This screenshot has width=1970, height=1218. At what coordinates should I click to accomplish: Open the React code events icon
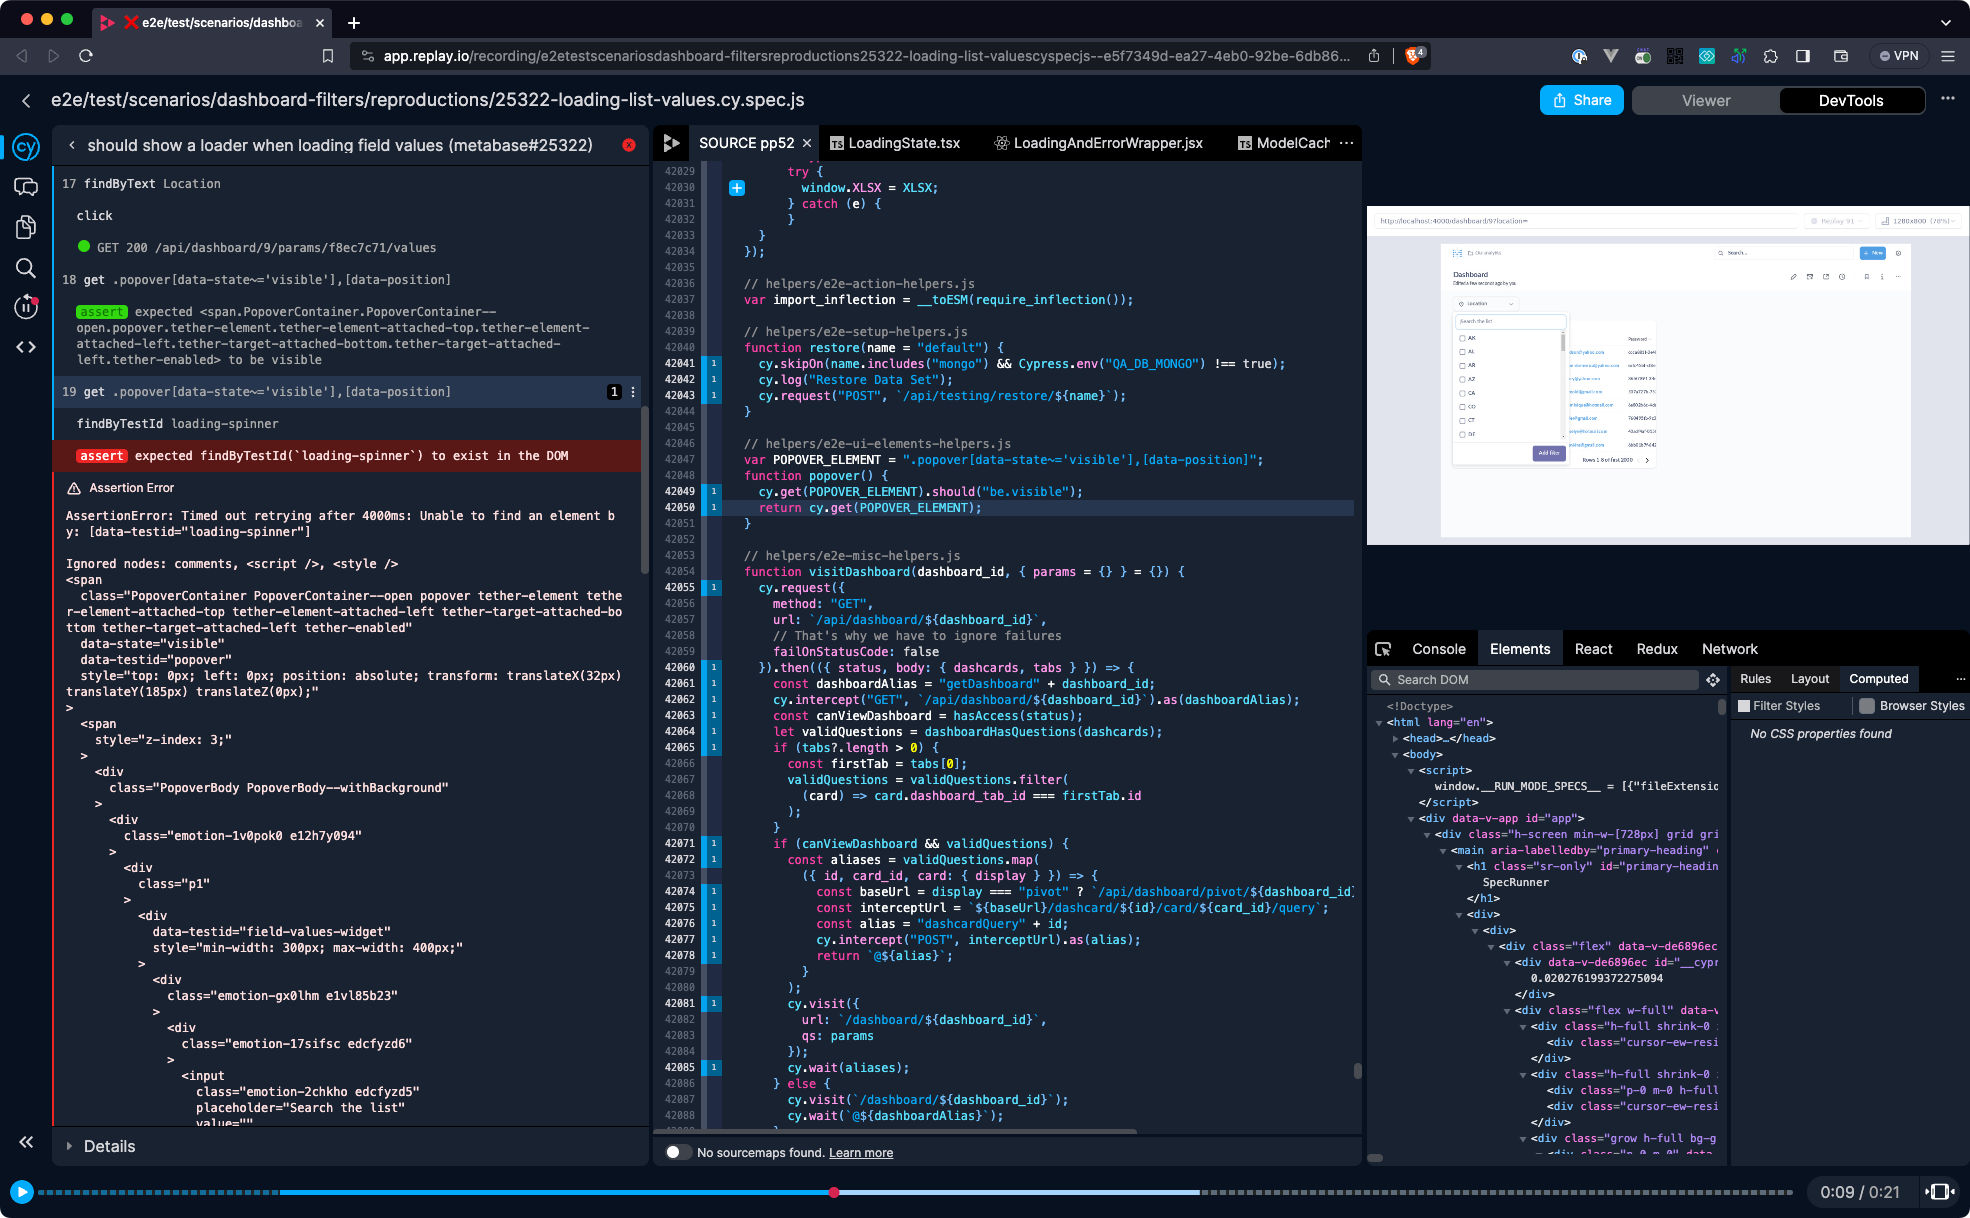coord(26,347)
